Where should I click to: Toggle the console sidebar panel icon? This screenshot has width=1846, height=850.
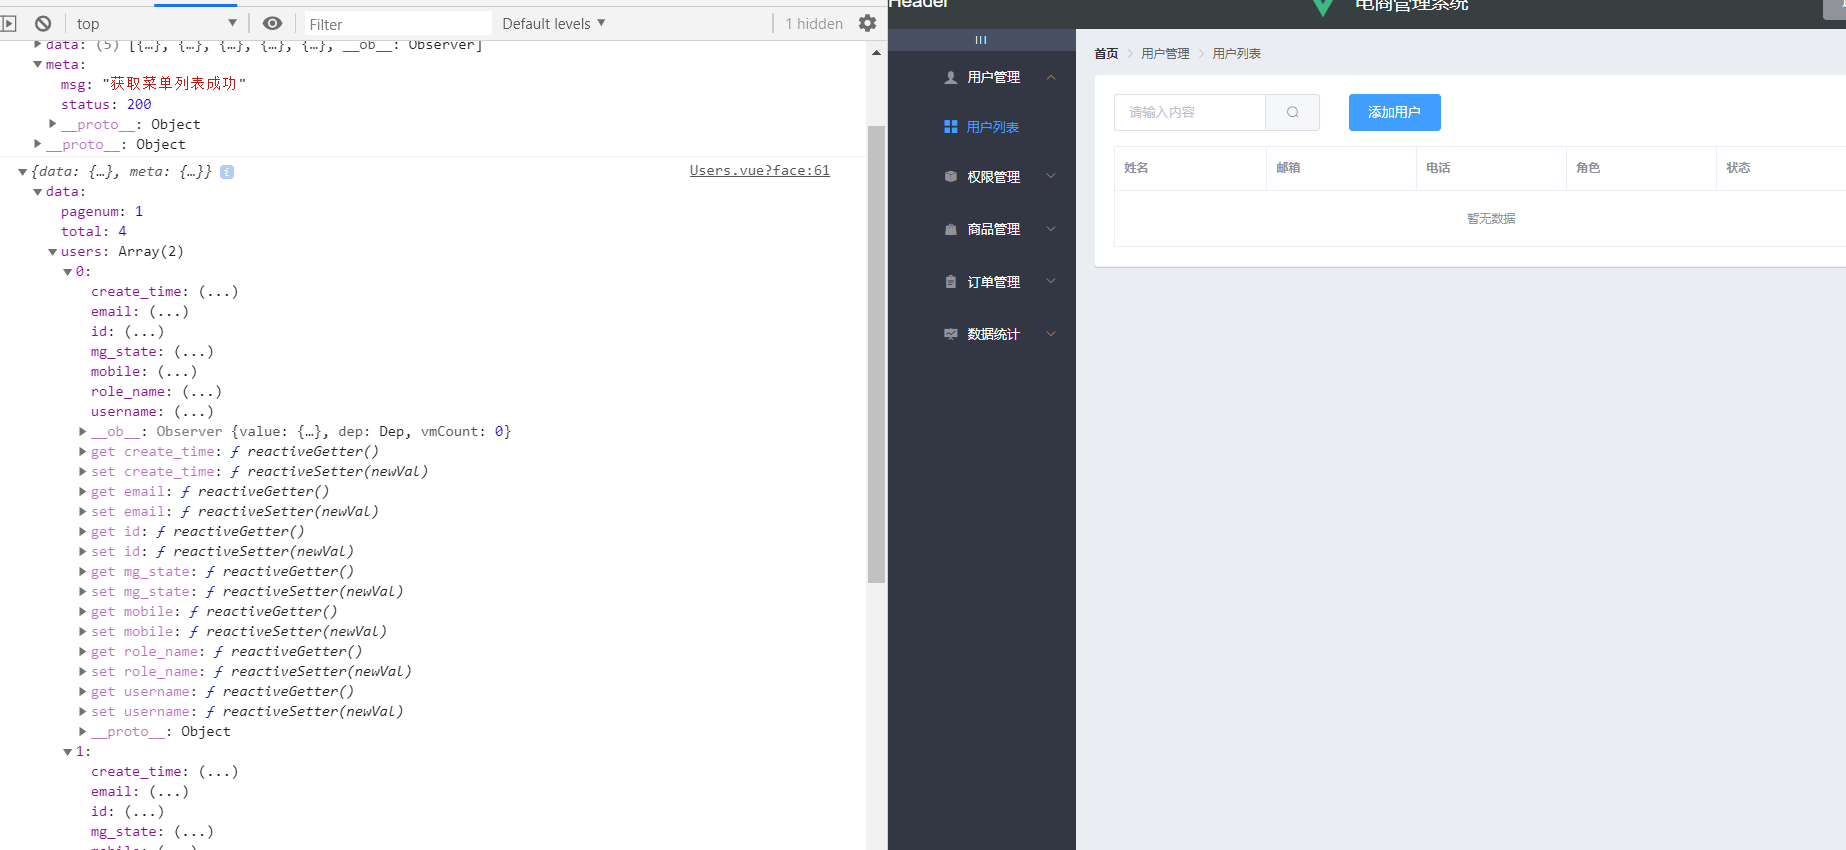click(x=8, y=23)
